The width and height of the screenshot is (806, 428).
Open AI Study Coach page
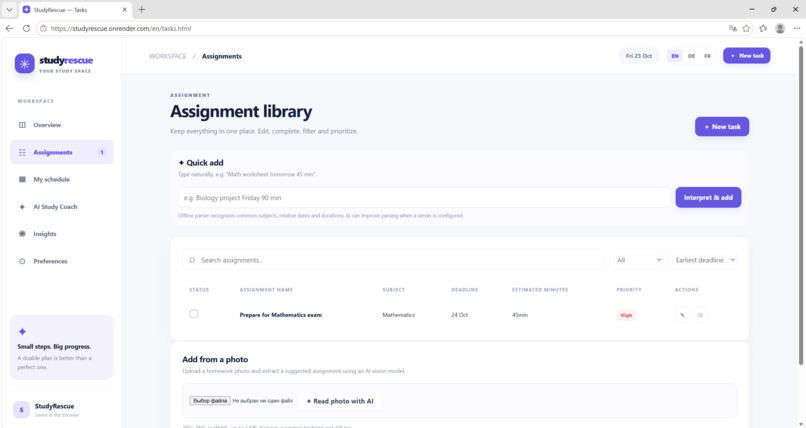(x=62, y=207)
